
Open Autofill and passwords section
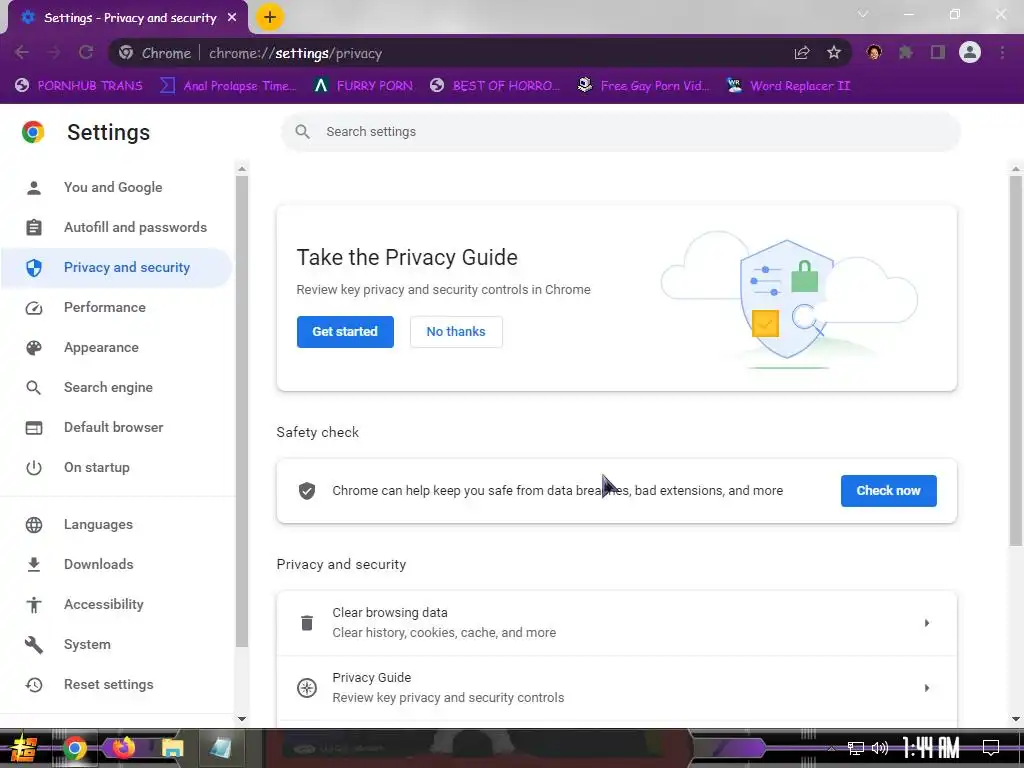tap(116, 227)
